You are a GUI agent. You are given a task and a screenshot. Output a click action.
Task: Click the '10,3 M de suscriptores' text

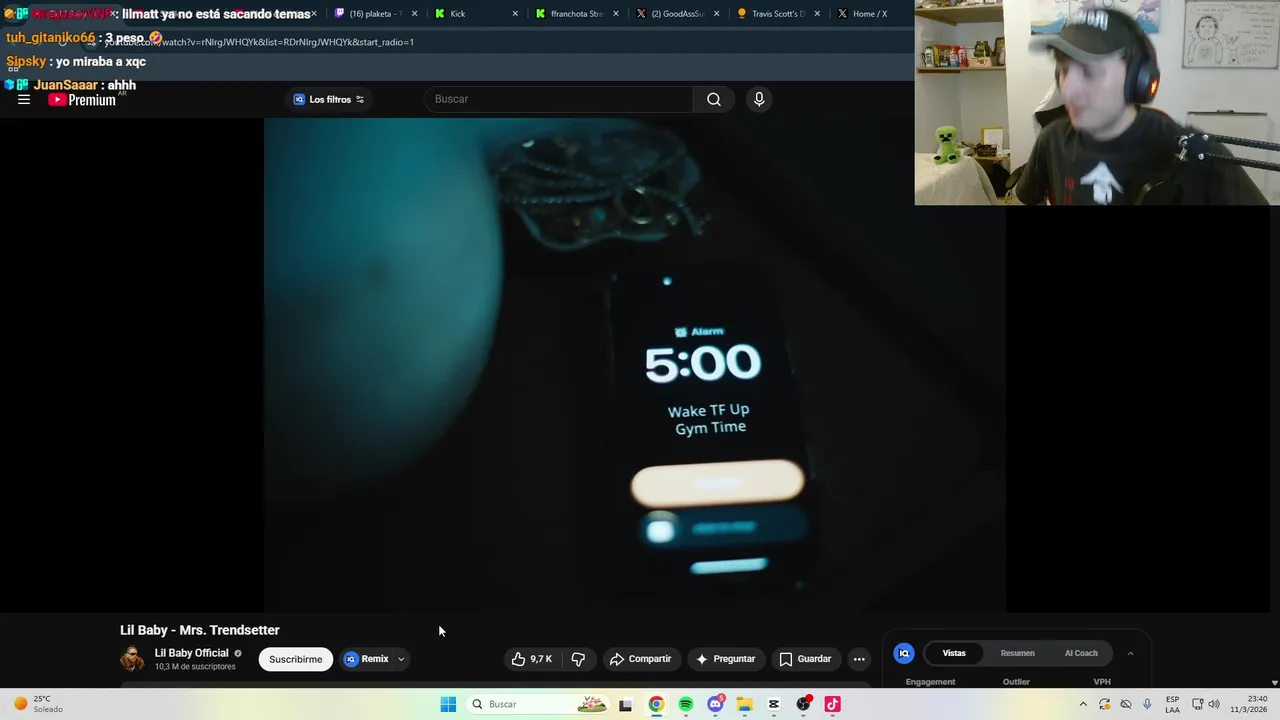point(195,667)
